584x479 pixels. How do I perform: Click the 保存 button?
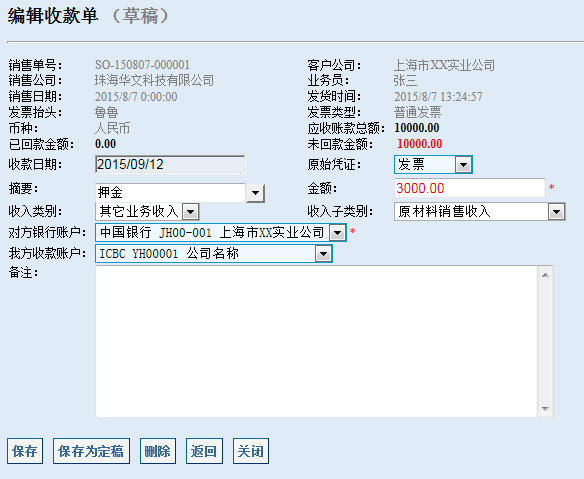(x=25, y=451)
